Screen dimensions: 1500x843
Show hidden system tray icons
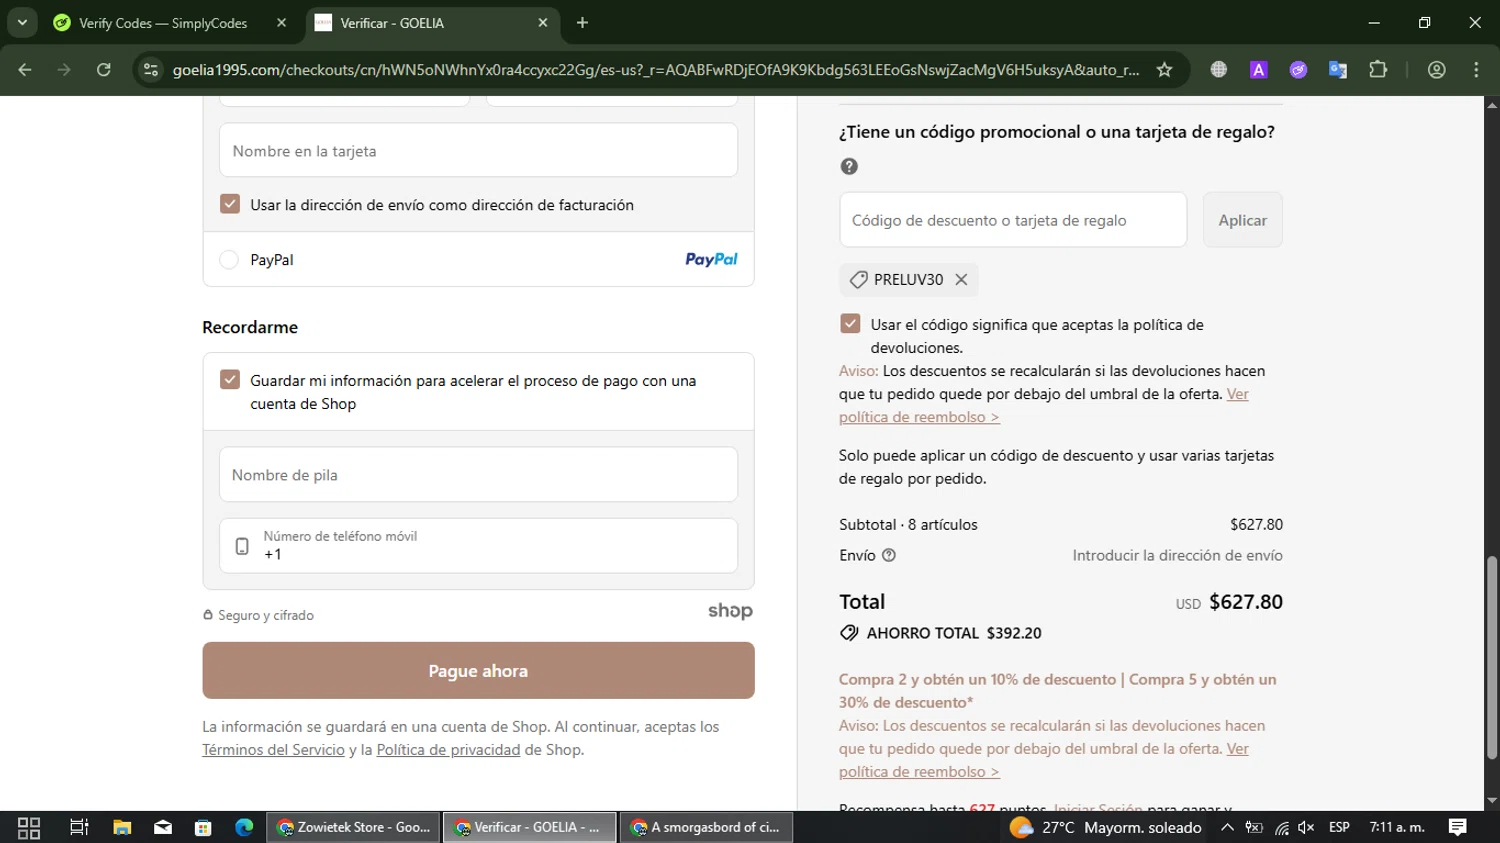coord(1227,827)
